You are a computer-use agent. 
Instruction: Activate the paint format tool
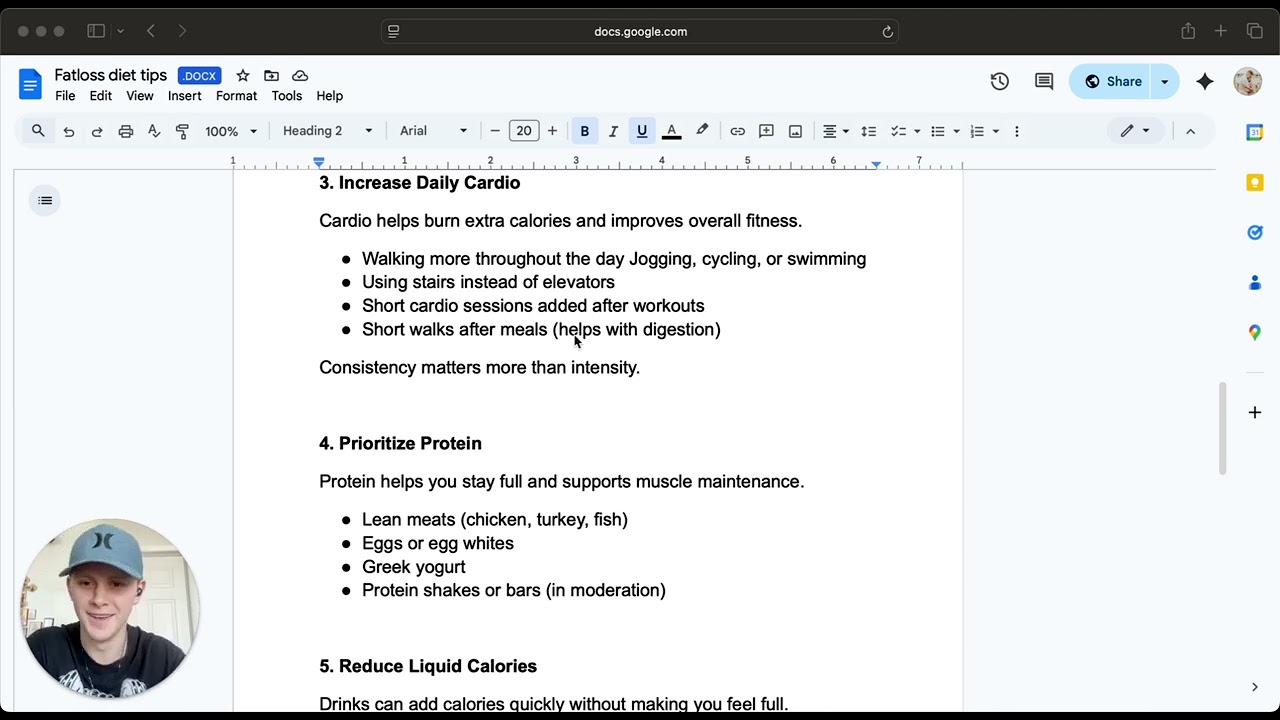tap(182, 131)
